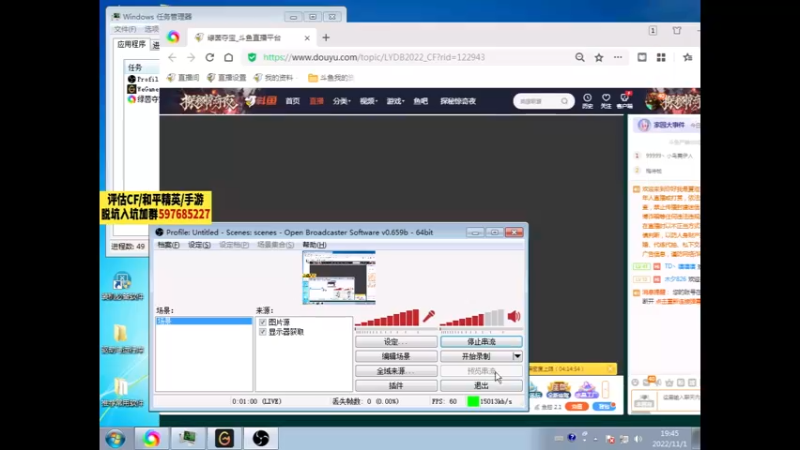This screenshot has width=800, height=450.
Task: Open OBS 帮助(H) menu
Action: coord(314,245)
